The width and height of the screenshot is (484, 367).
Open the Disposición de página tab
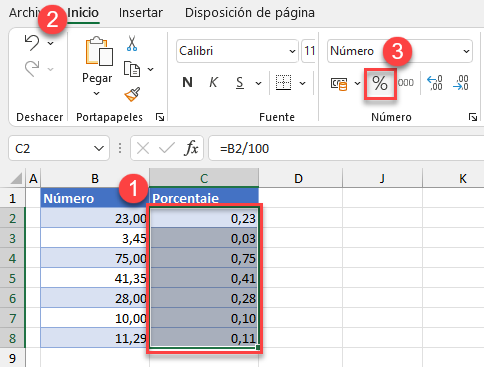[250, 13]
